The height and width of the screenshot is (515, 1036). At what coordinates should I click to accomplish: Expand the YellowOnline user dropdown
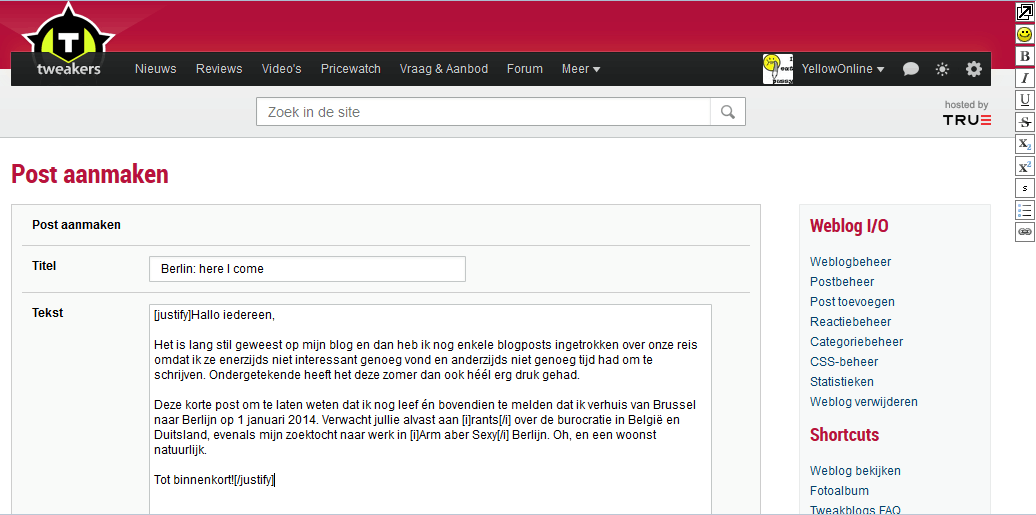click(842, 69)
